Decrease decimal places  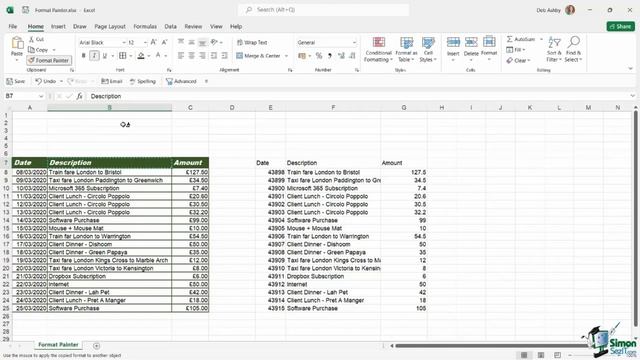(352, 56)
